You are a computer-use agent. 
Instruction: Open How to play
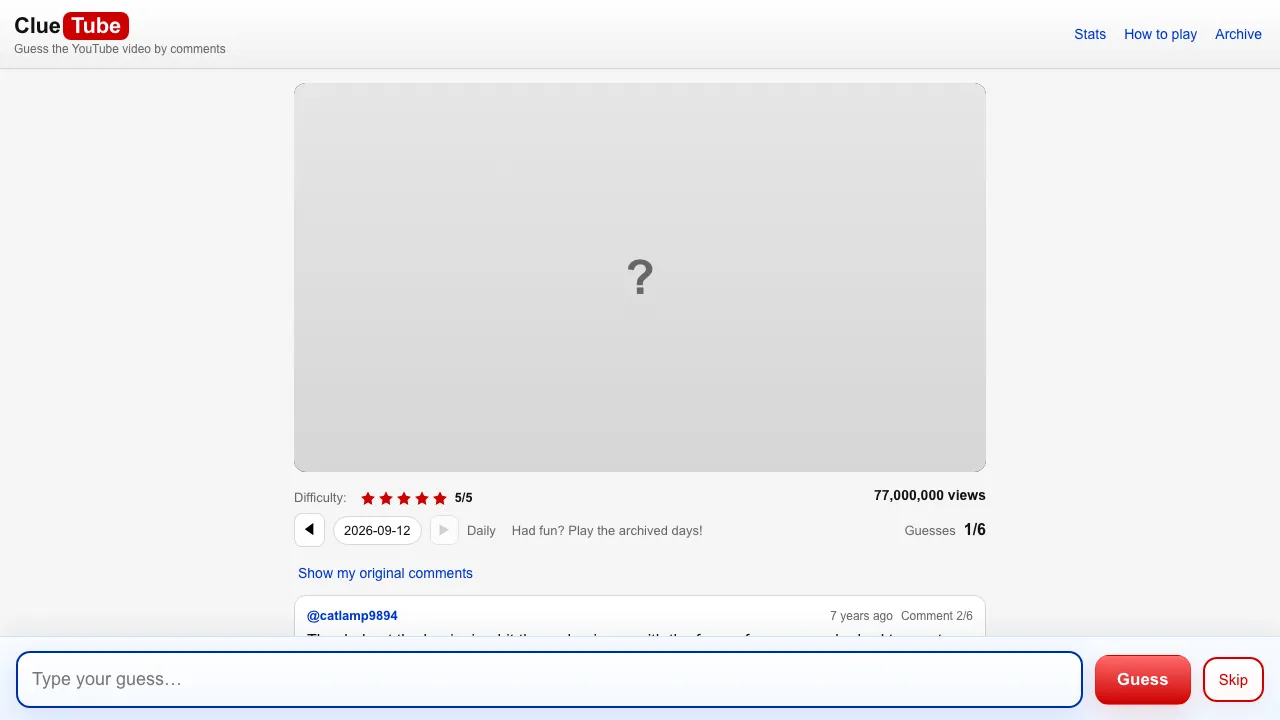[x=1160, y=34]
